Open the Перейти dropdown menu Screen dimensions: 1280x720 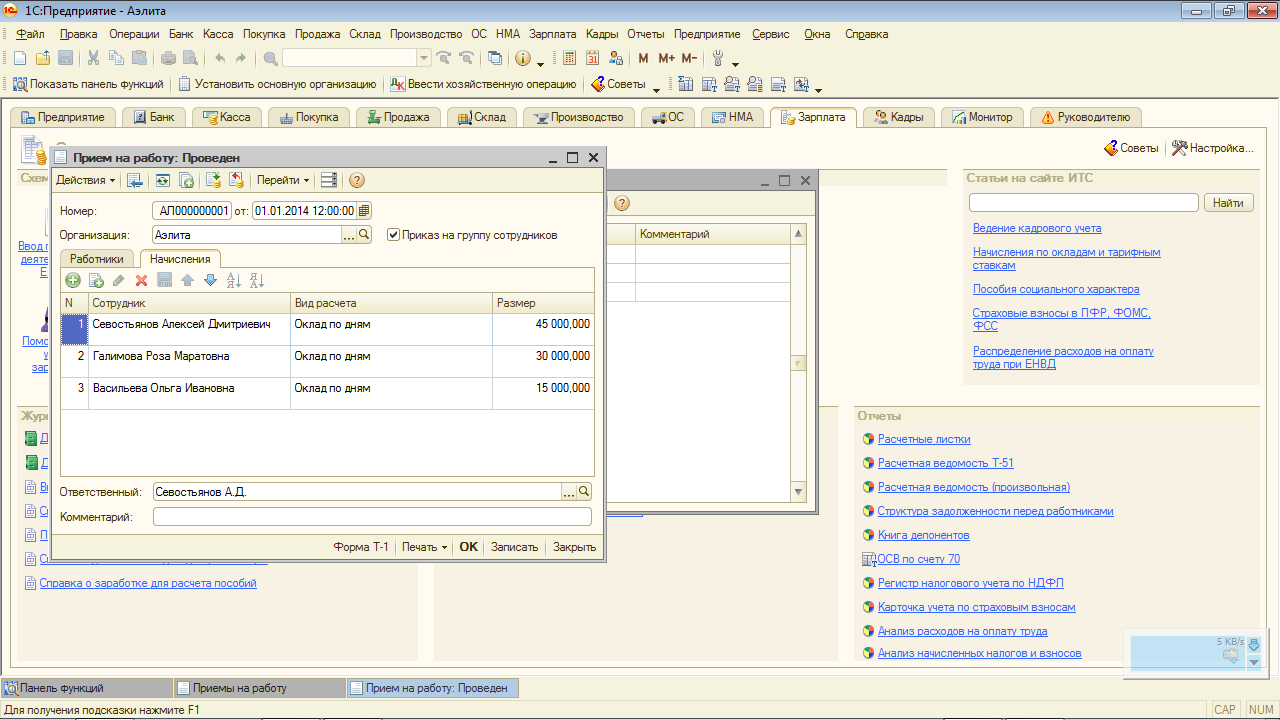(283, 181)
